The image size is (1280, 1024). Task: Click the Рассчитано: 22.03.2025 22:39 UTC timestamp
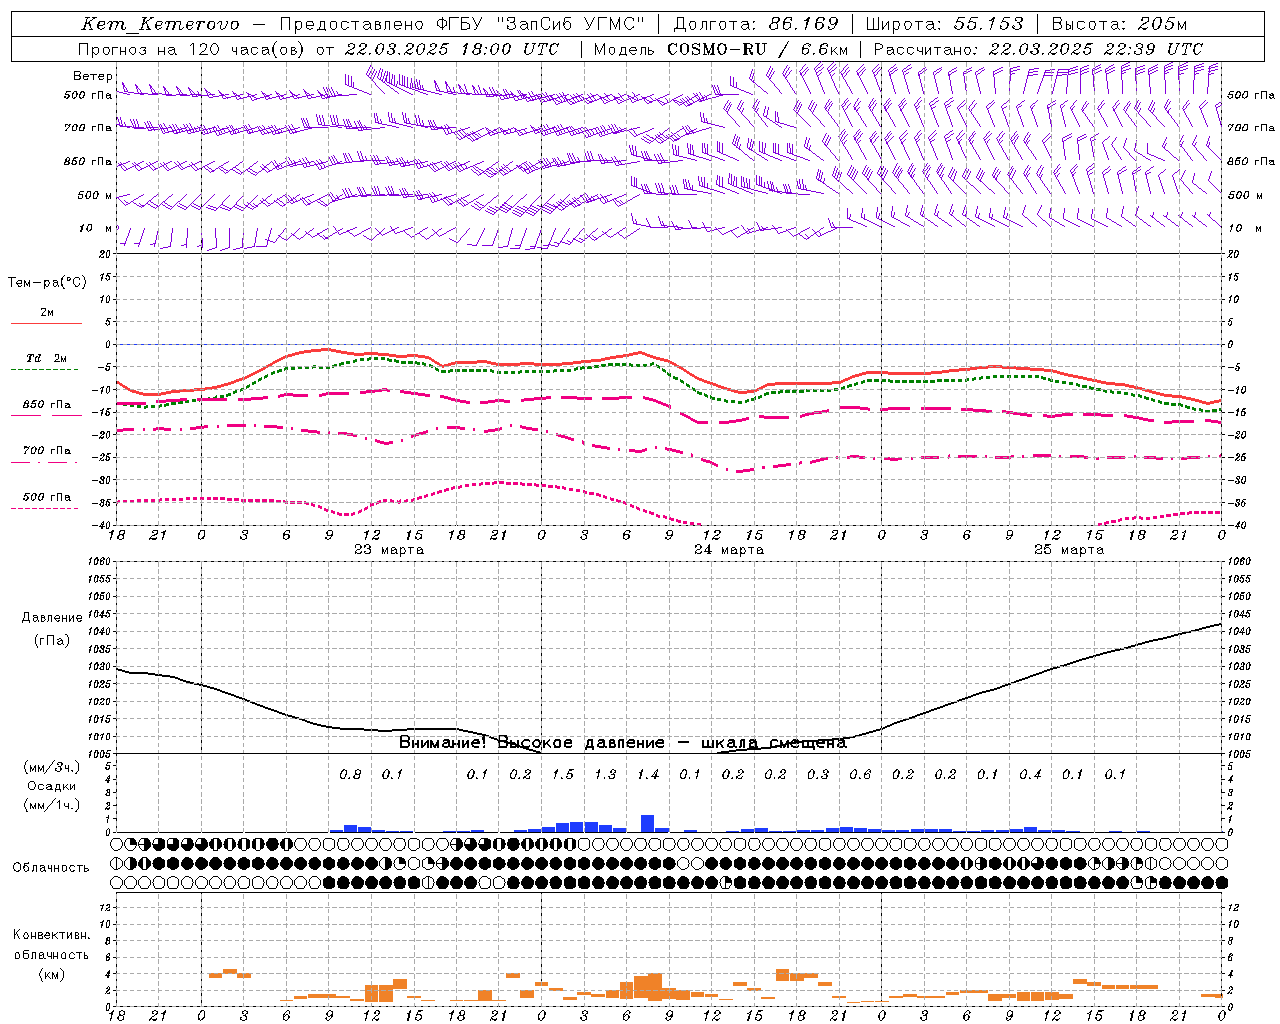1038,49
